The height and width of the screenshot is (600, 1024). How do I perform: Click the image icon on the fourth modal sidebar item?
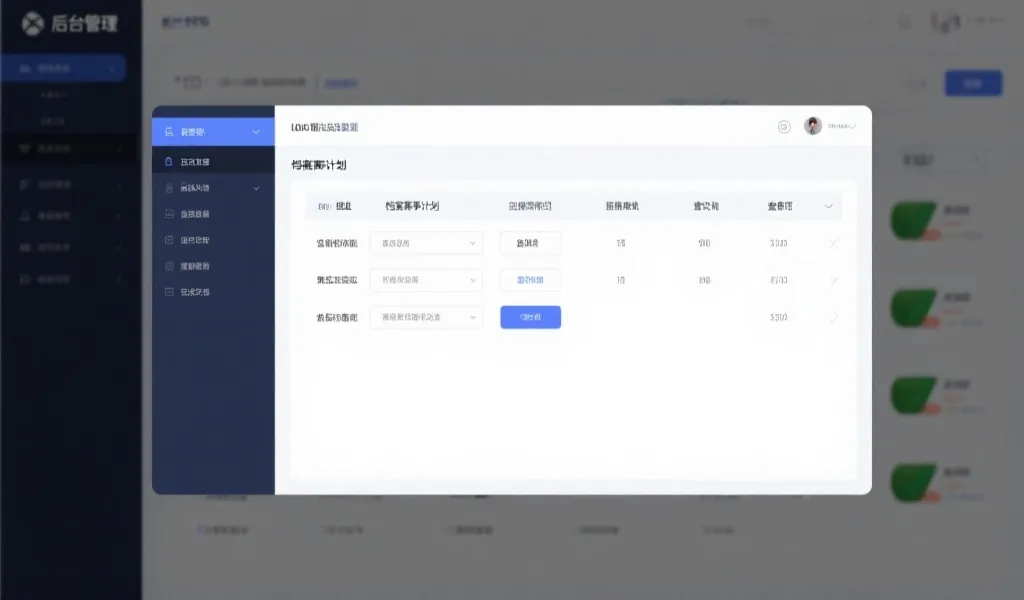[x=168, y=213]
